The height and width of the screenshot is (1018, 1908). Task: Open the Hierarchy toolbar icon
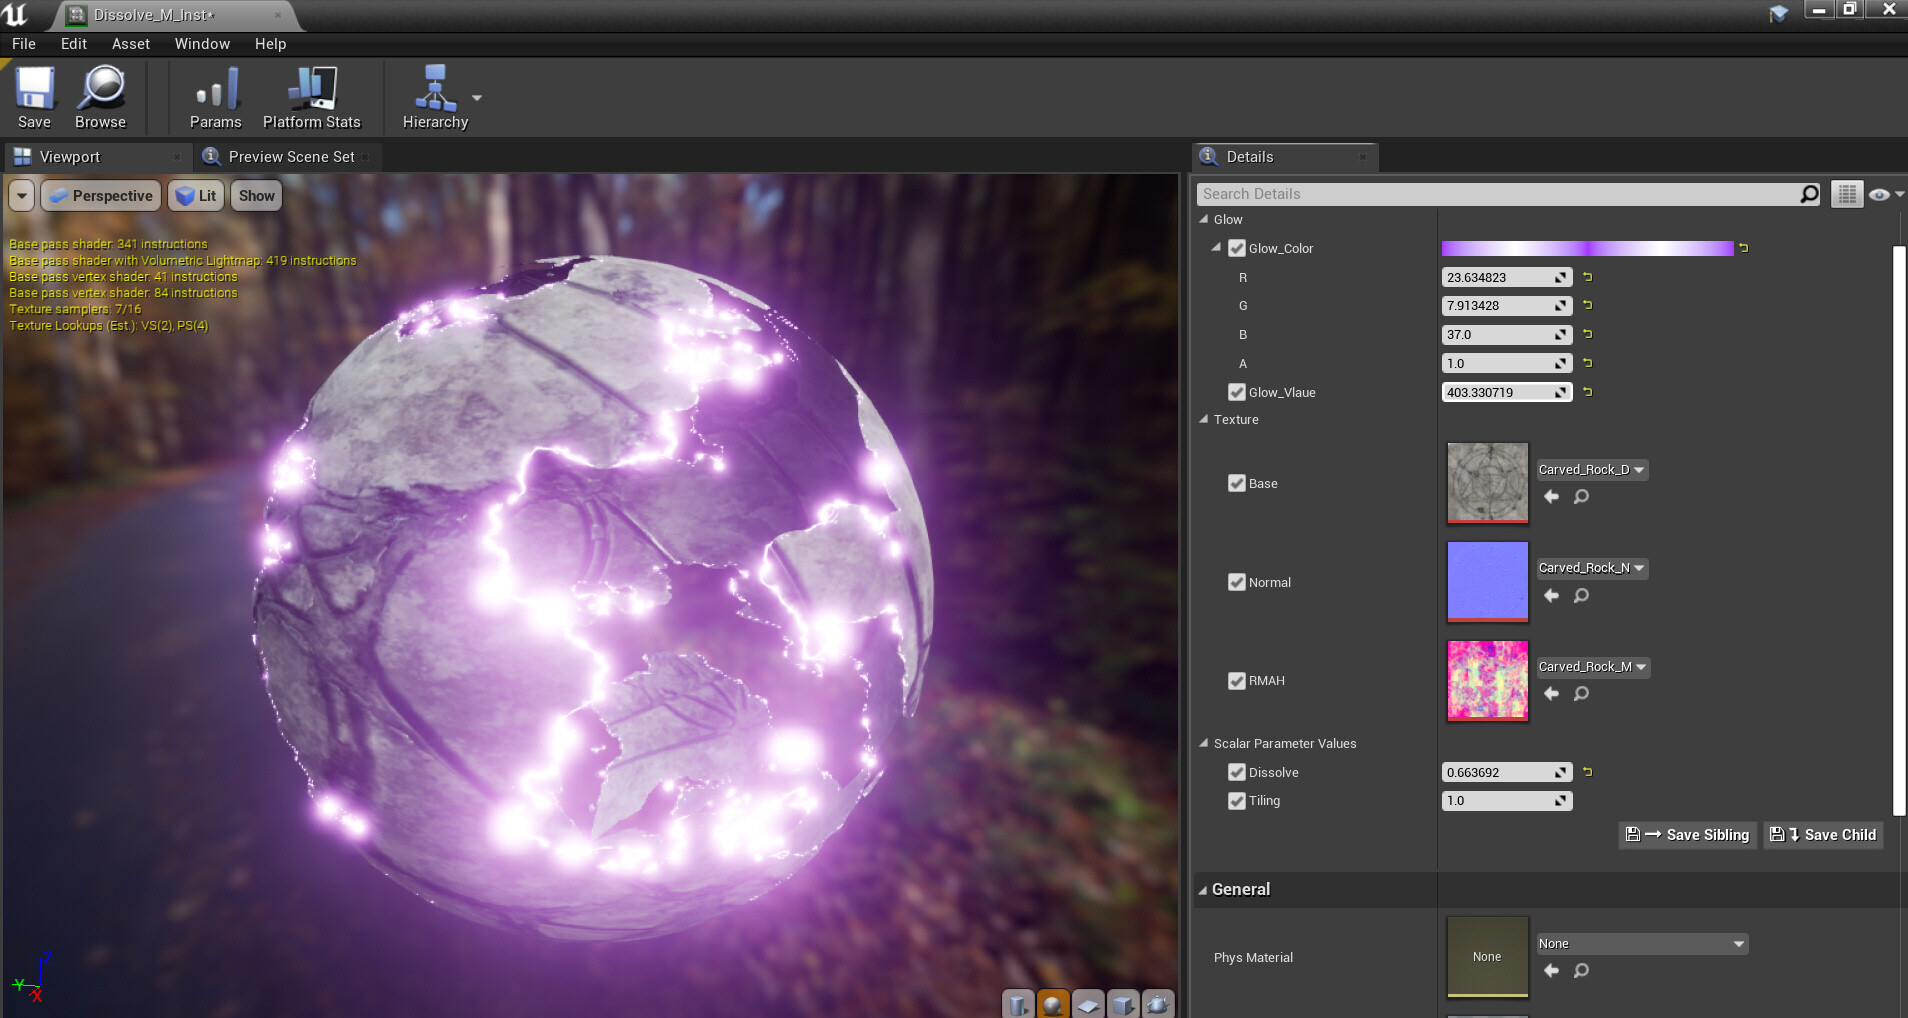[435, 95]
